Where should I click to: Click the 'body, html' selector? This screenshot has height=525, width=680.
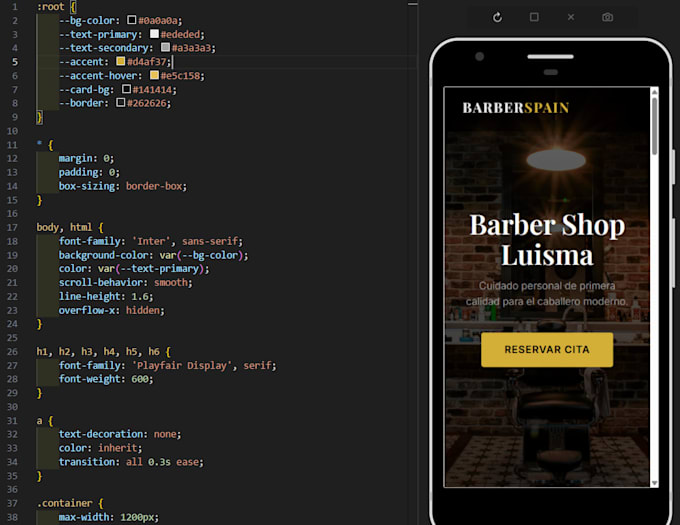[64, 227]
